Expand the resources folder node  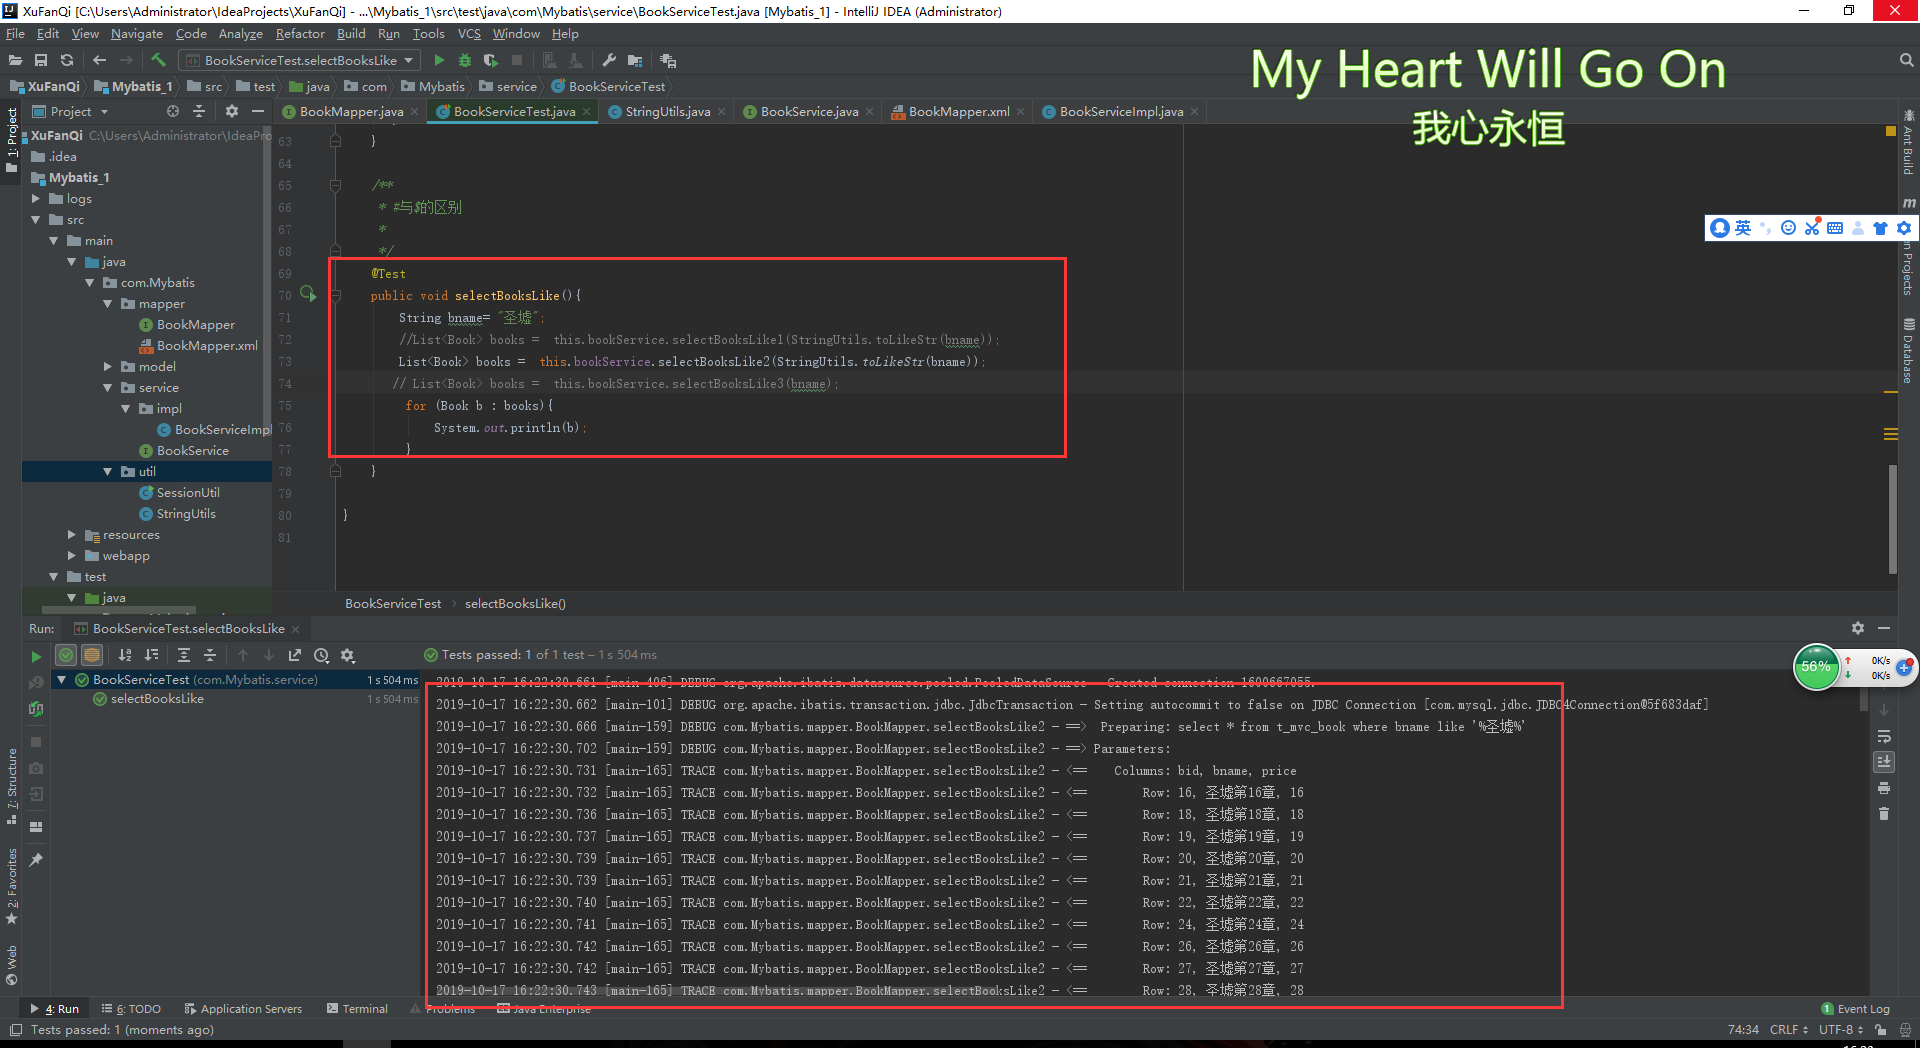click(x=72, y=535)
